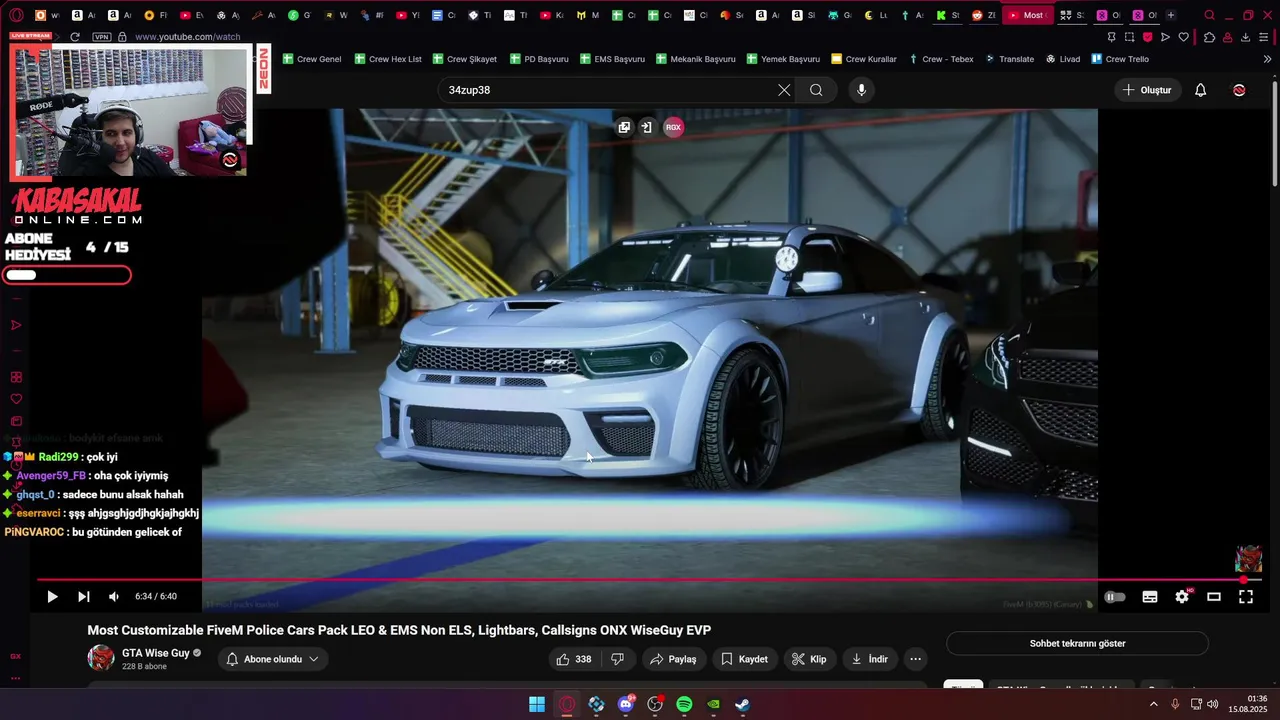This screenshot has width=1280, height=720.
Task: Open the Crew Kurallar bookmark folder
Action: pyautogui.click(x=864, y=59)
